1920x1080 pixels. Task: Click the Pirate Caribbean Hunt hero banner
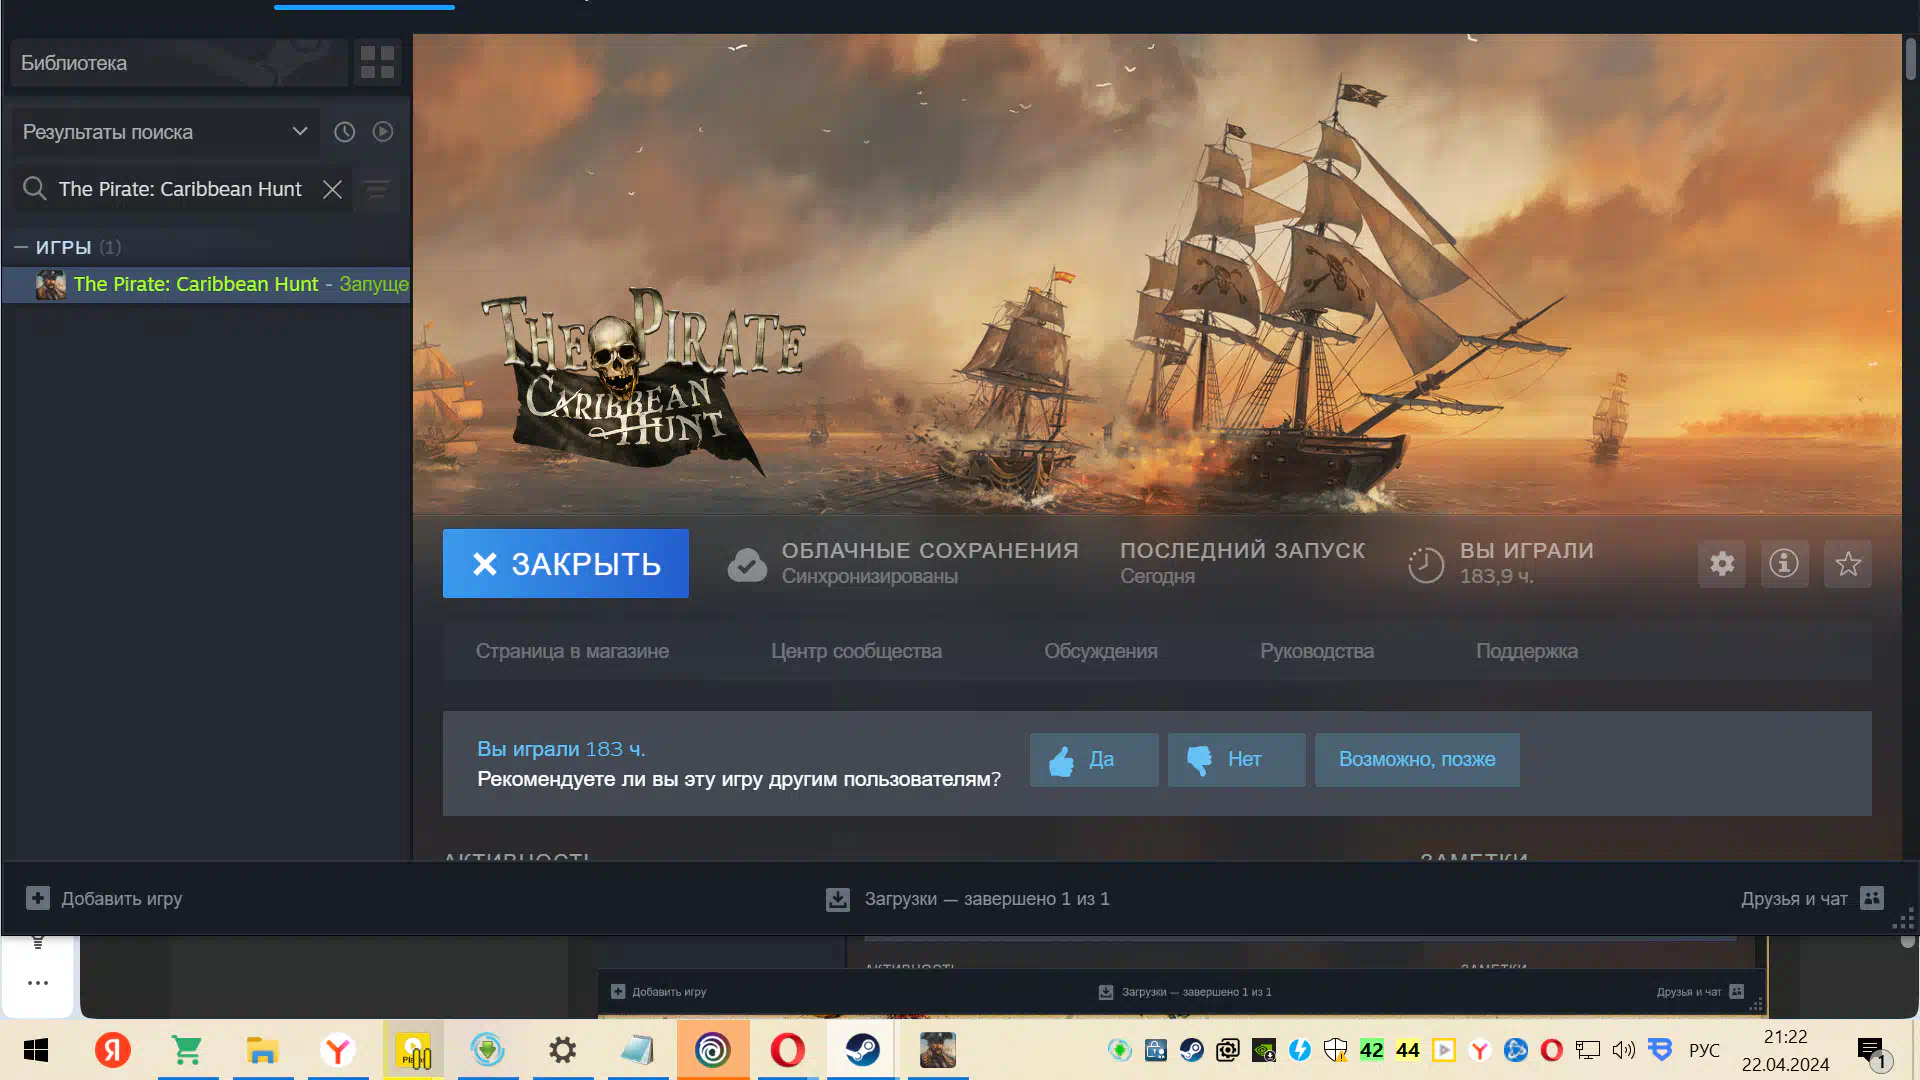click(x=1157, y=275)
